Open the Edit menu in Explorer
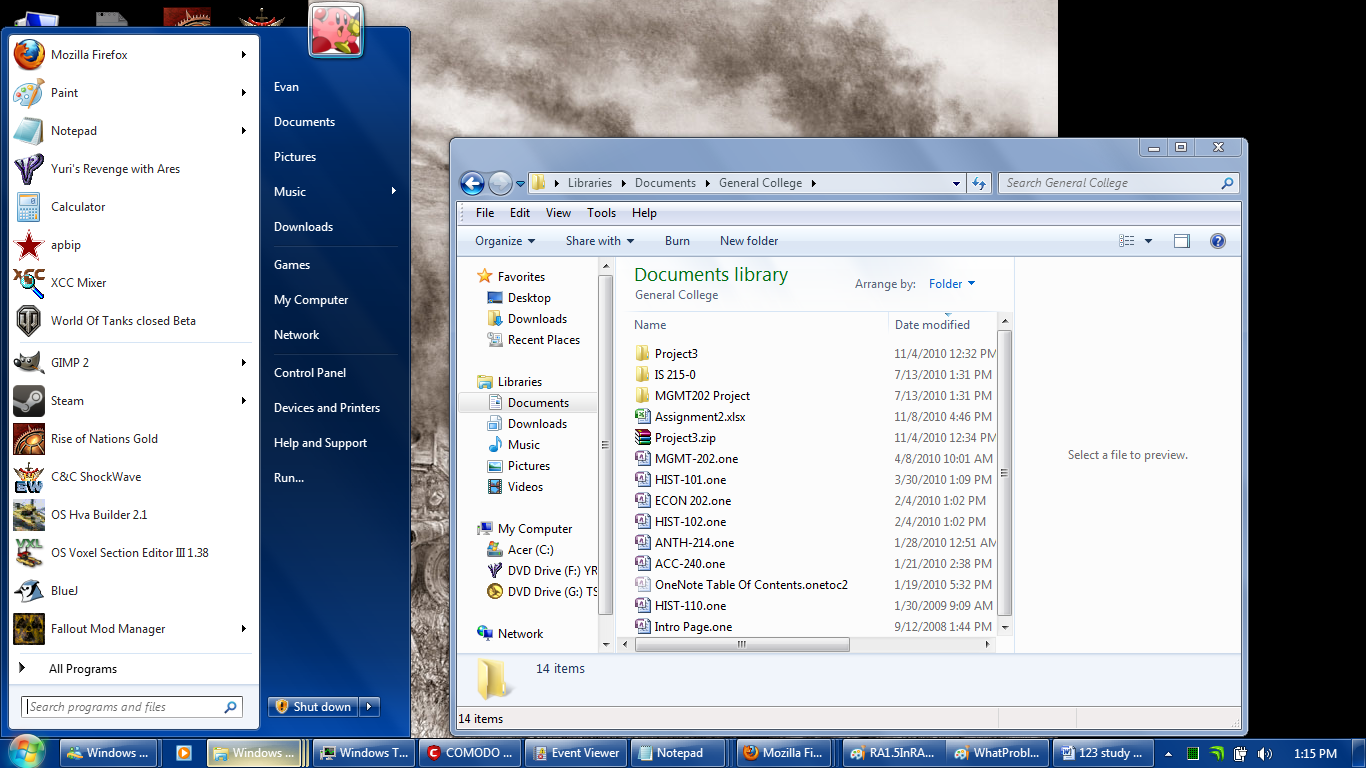This screenshot has height=768, width=1366. pos(520,213)
